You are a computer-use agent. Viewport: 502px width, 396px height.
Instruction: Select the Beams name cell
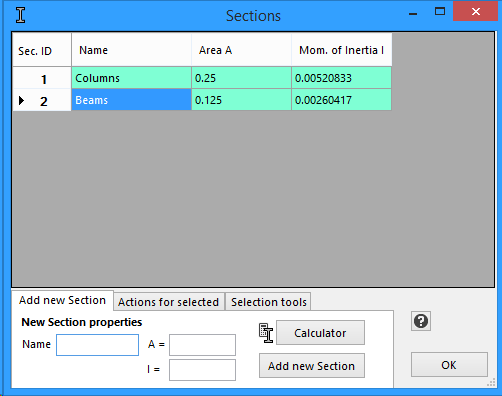(131, 100)
